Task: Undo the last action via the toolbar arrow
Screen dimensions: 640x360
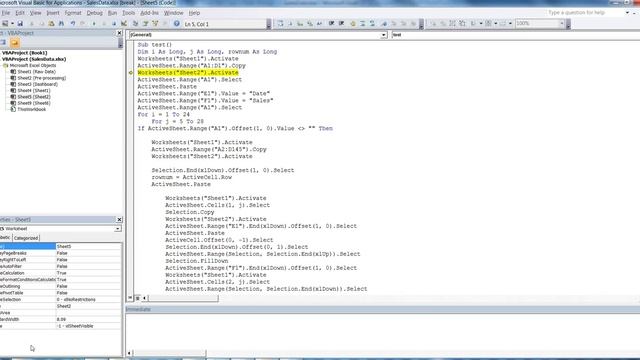Action: (73, 24)
